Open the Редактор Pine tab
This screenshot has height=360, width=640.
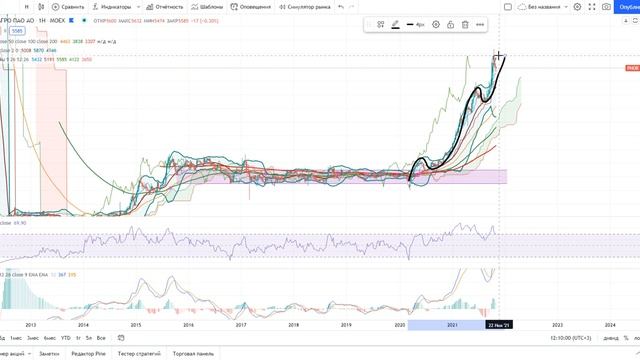[x=88, y=353]
